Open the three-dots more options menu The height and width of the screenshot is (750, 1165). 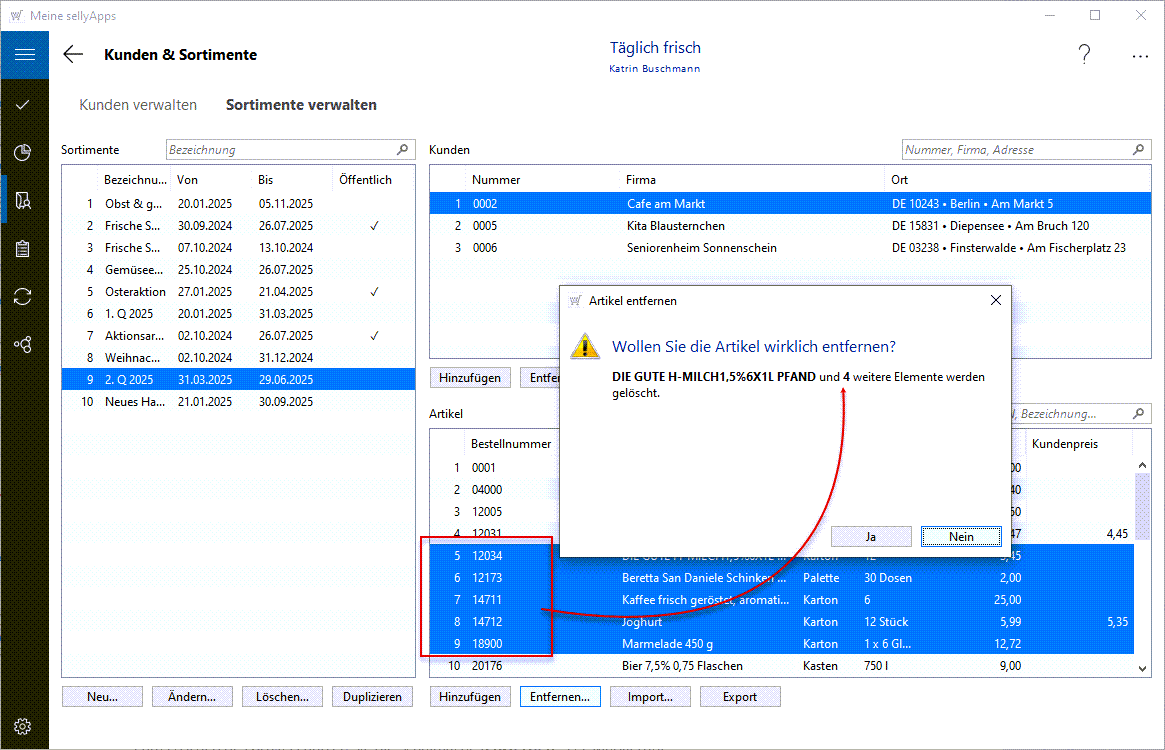pos(1140,56)
